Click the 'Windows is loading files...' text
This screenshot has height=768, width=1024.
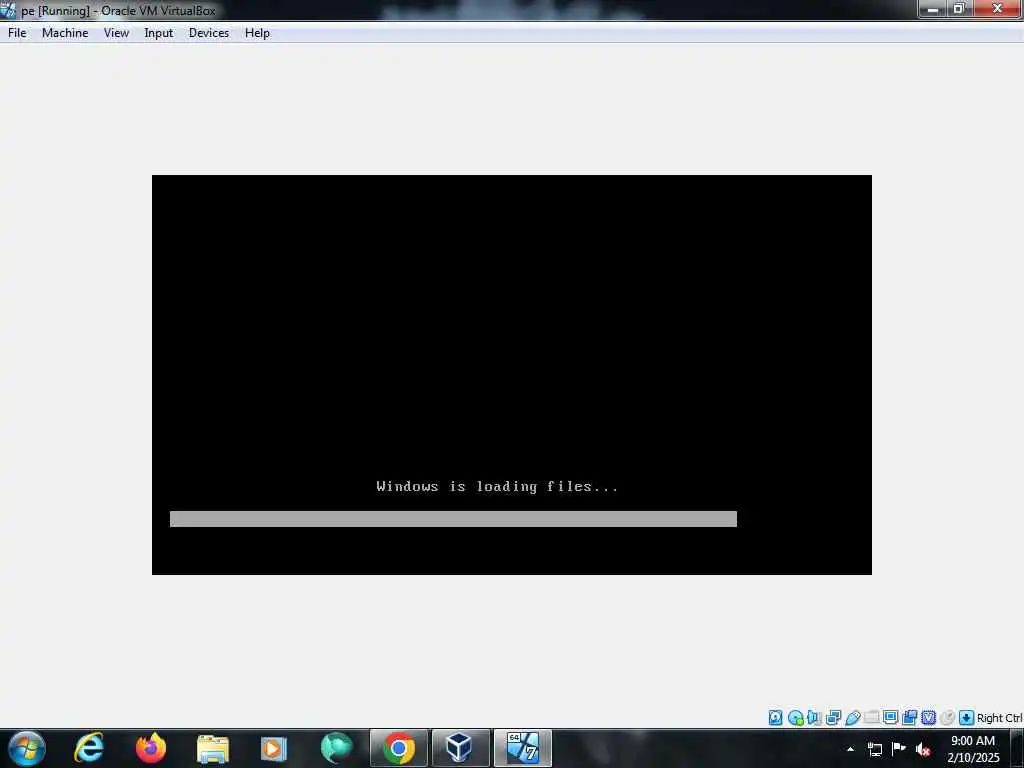point(497,487)
